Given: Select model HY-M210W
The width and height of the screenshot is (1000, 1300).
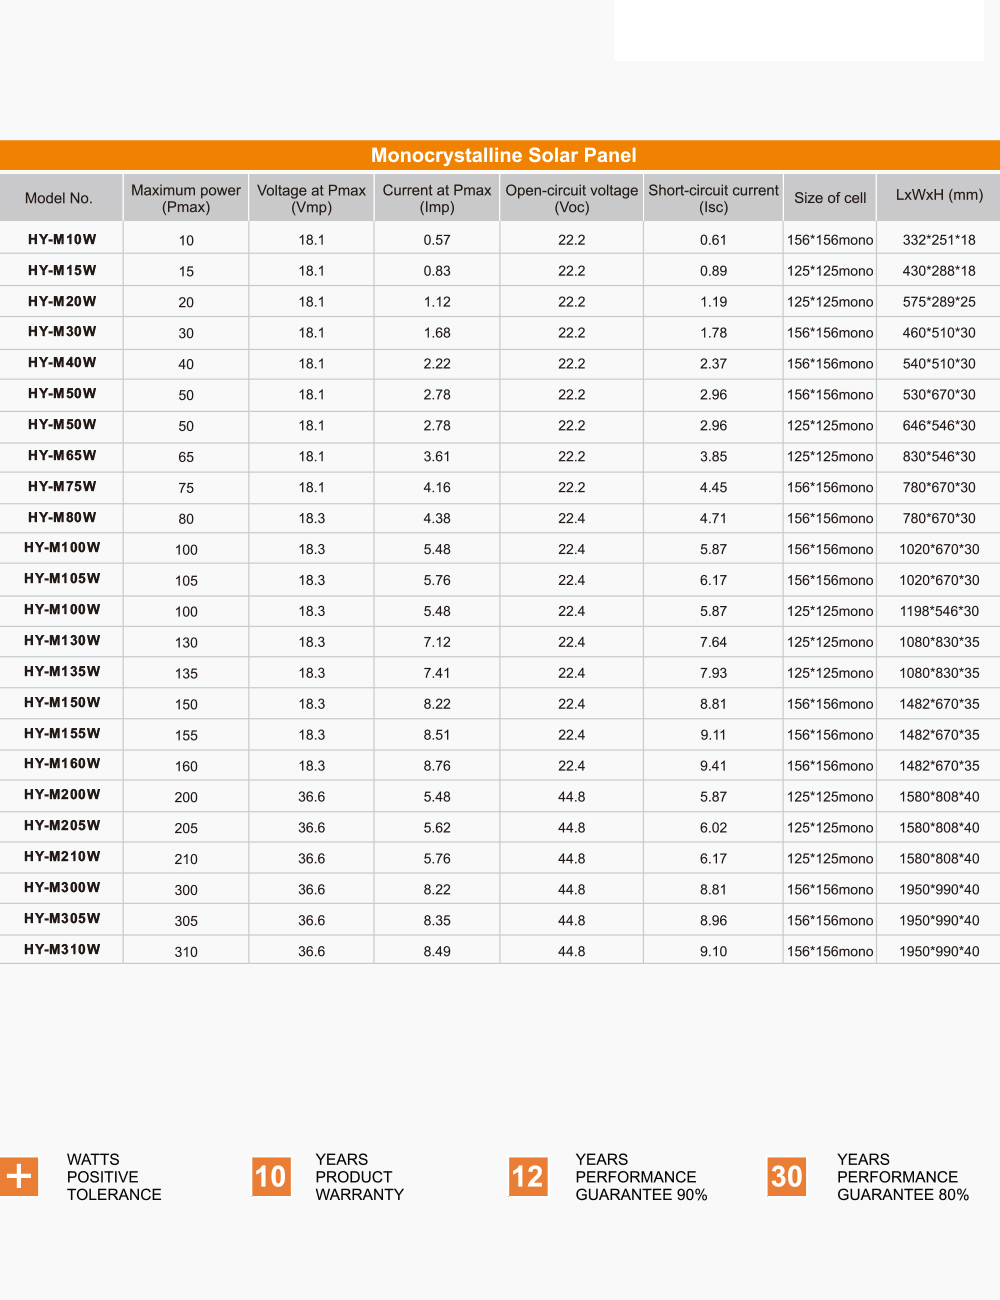Looking at the screenshot, I should [x=62, y=856].
